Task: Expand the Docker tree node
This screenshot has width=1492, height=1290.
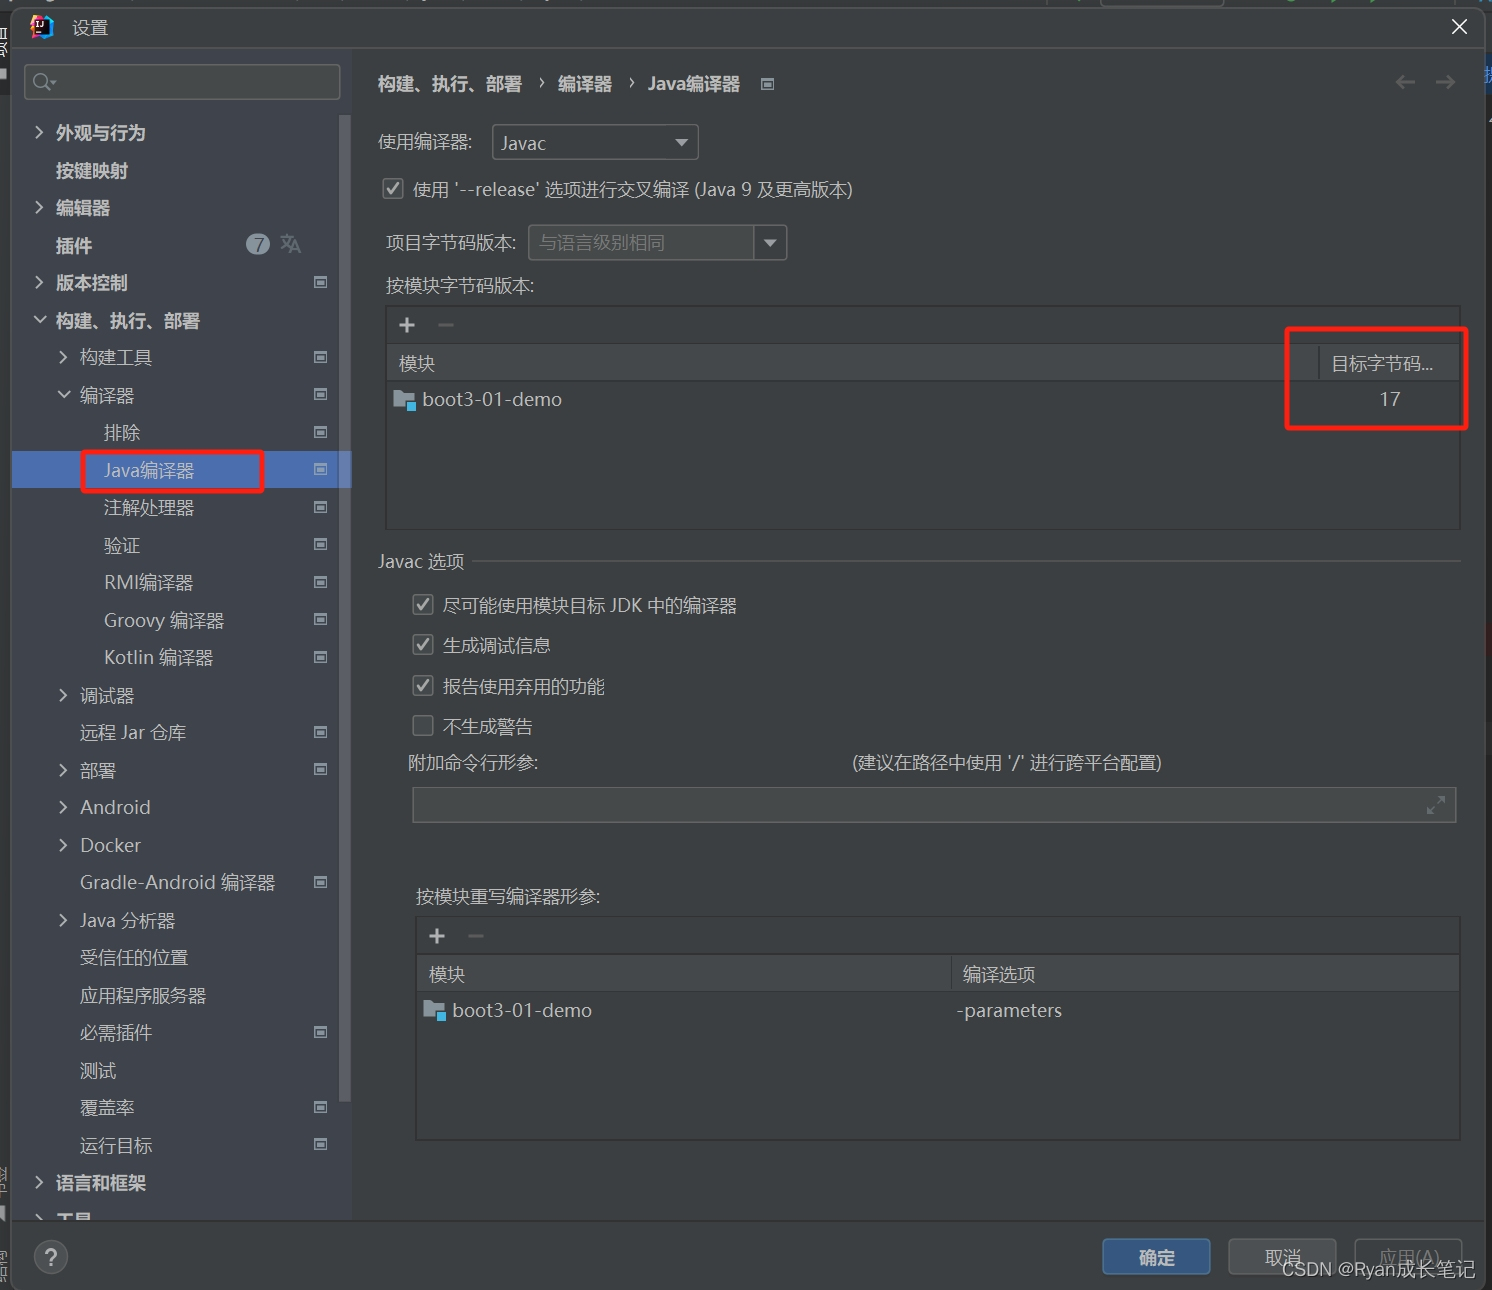Action: 63,845
